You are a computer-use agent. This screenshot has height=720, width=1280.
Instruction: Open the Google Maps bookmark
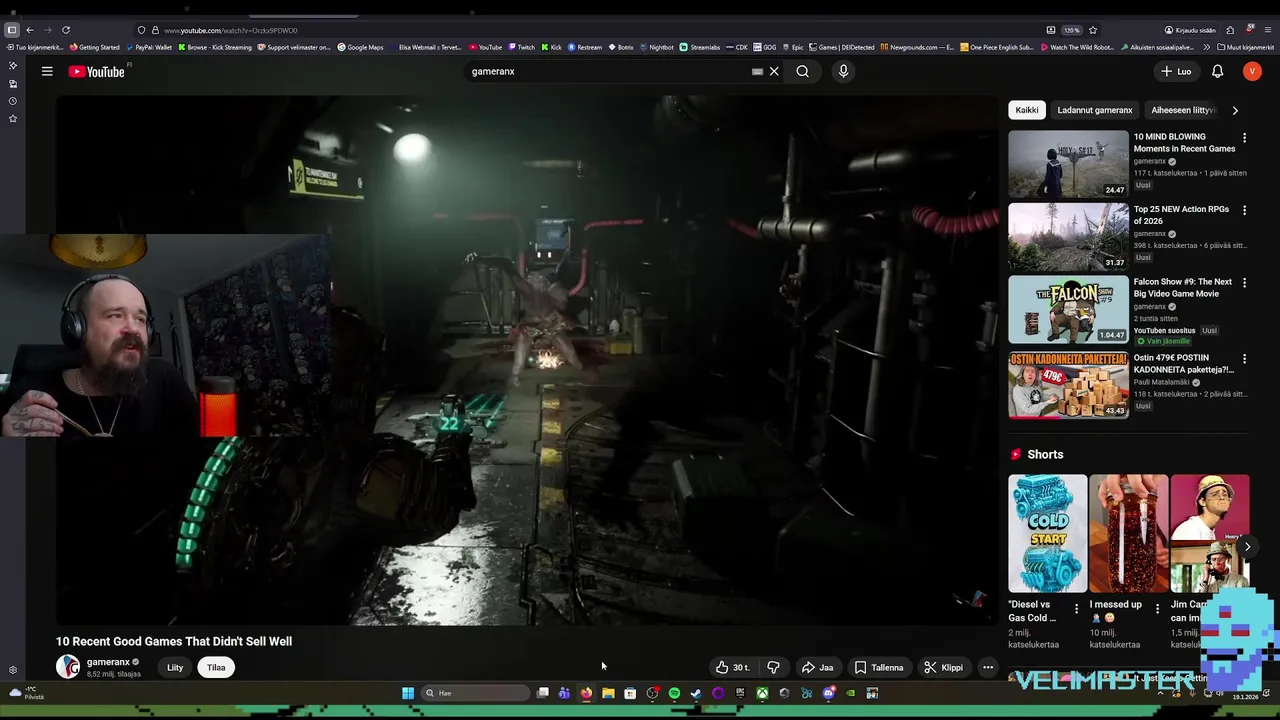pos(360,47)
